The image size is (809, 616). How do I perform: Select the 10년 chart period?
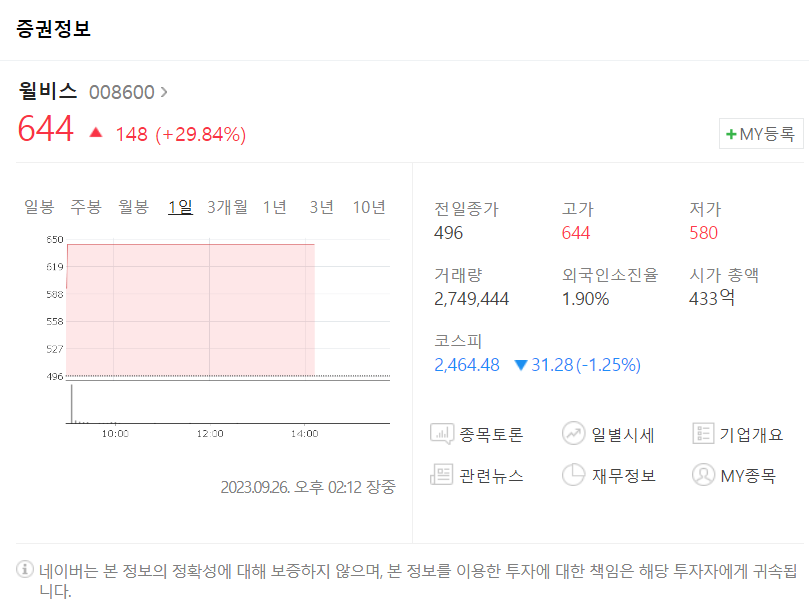[369, 207]
